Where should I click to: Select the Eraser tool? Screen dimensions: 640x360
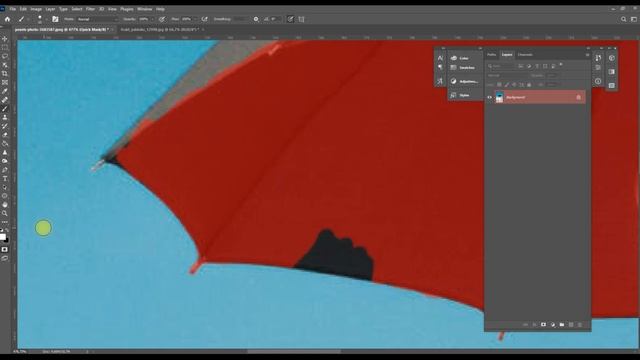point(5,135)
